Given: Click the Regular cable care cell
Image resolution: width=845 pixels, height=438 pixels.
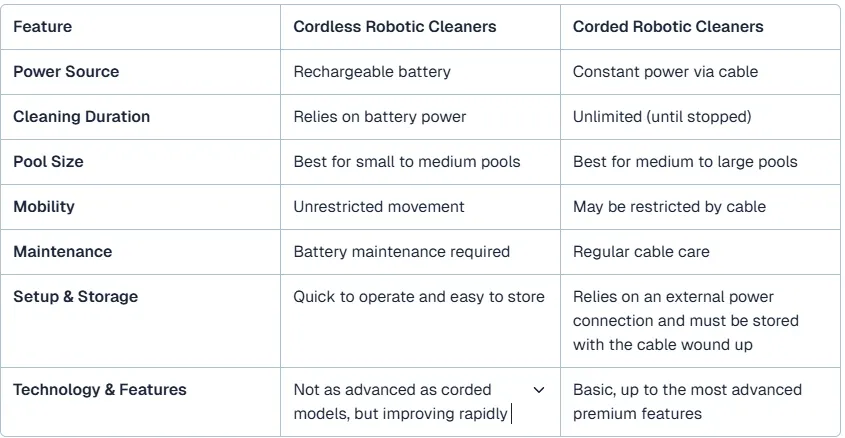Looking at the screenshot, I should click(700, 252).
